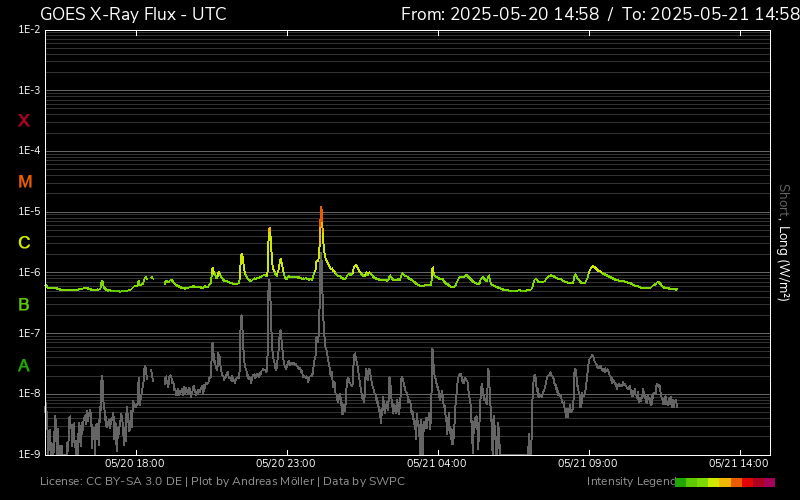Click the 'From: 2025-05-20 14:58' start date
Viewport: 800px width, 500px height.
500,14
